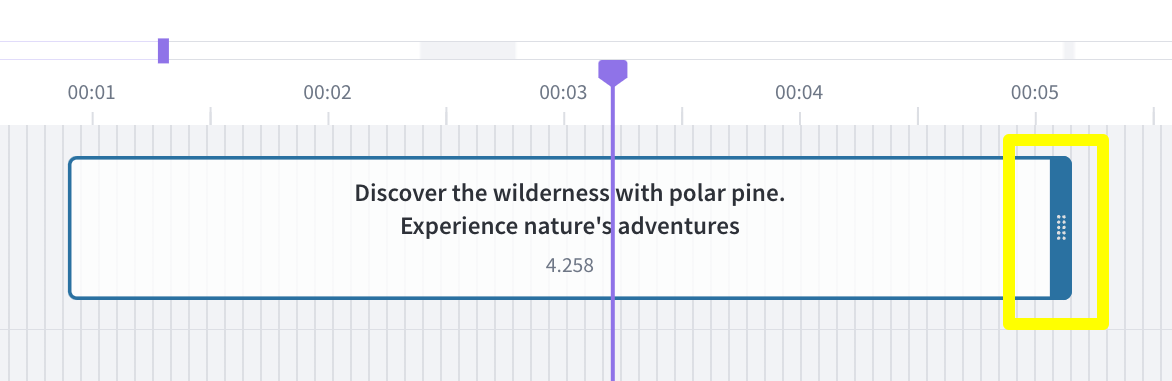Click the wide gray segment in overview strip
Screen dimensions: 1172x381
tap(468, 51)
